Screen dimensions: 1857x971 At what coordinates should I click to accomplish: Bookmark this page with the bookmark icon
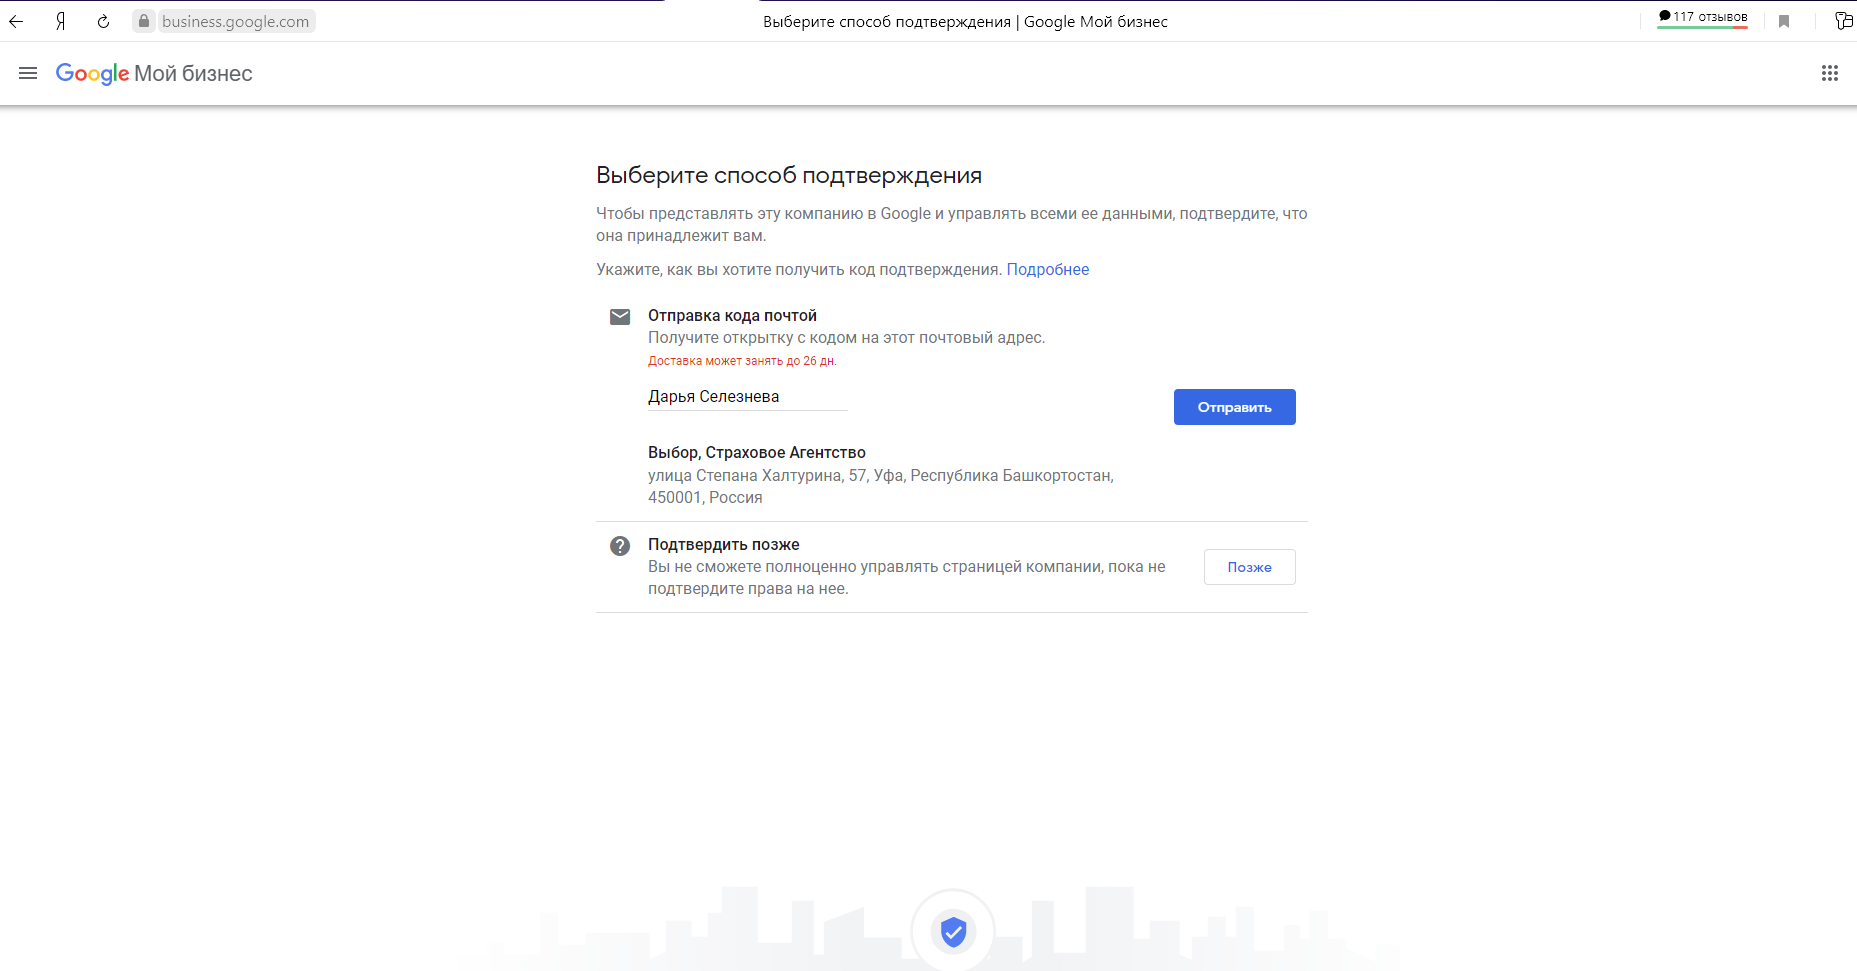pyautogui.click(x=1784, y=21)
